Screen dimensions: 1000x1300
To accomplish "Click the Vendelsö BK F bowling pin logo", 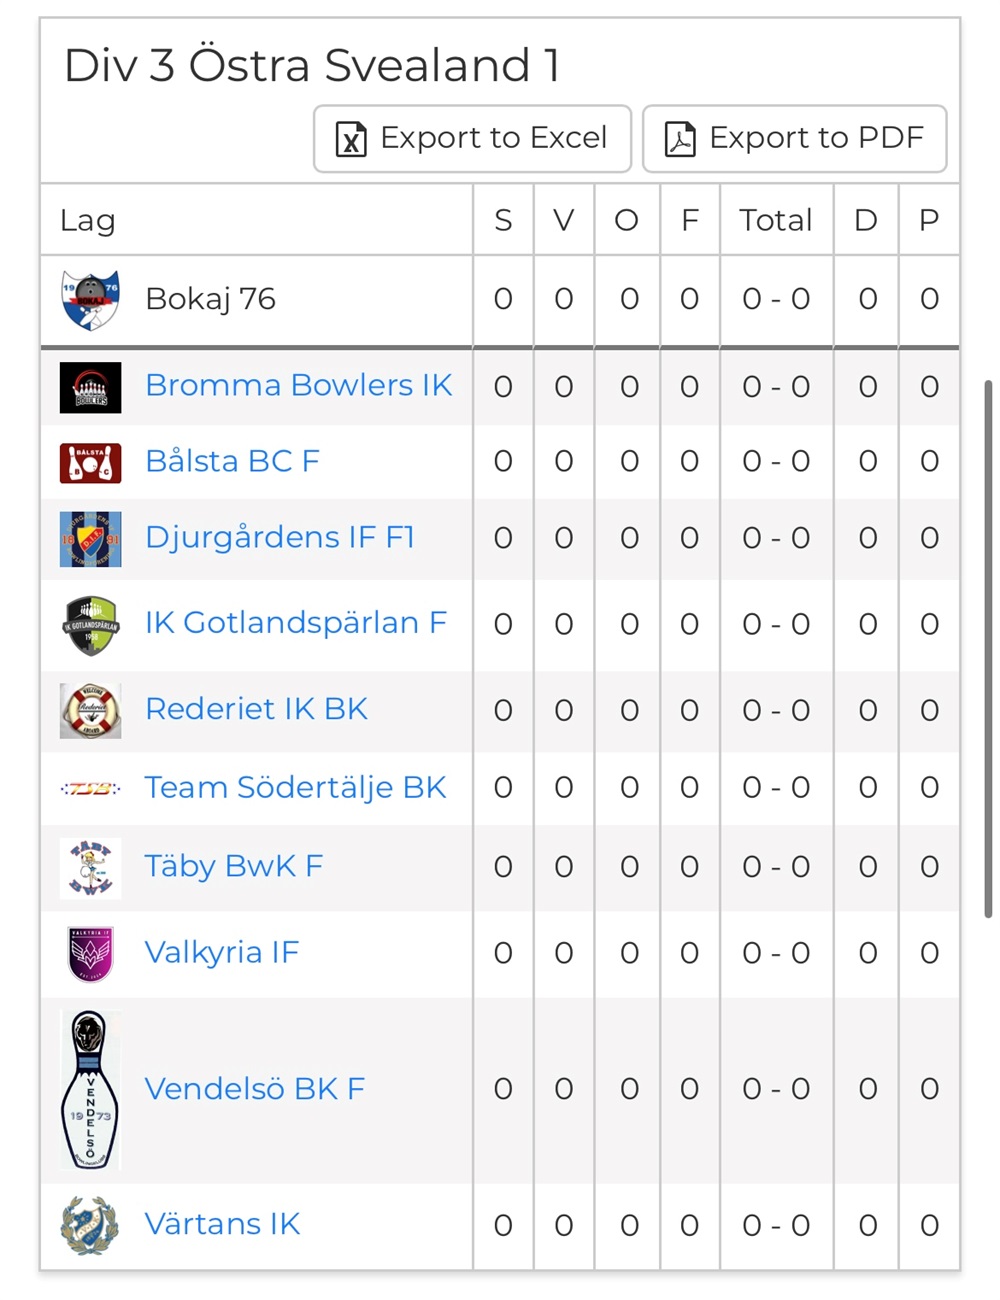I will tap(90, 1089).
